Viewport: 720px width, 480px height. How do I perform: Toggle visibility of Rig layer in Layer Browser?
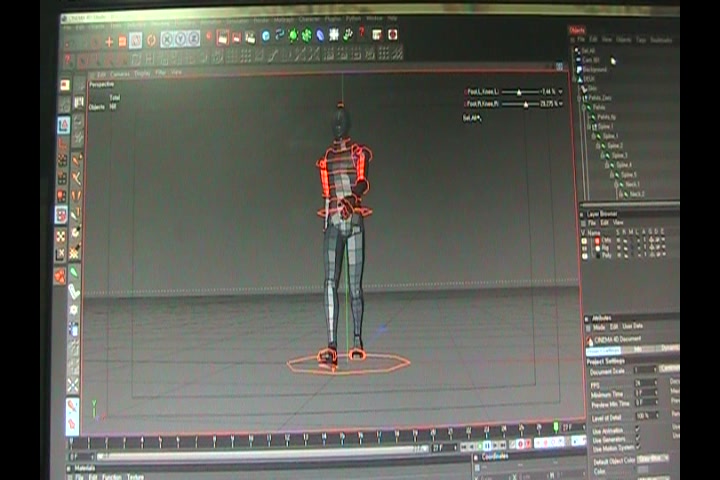click(x=584, y=248)
